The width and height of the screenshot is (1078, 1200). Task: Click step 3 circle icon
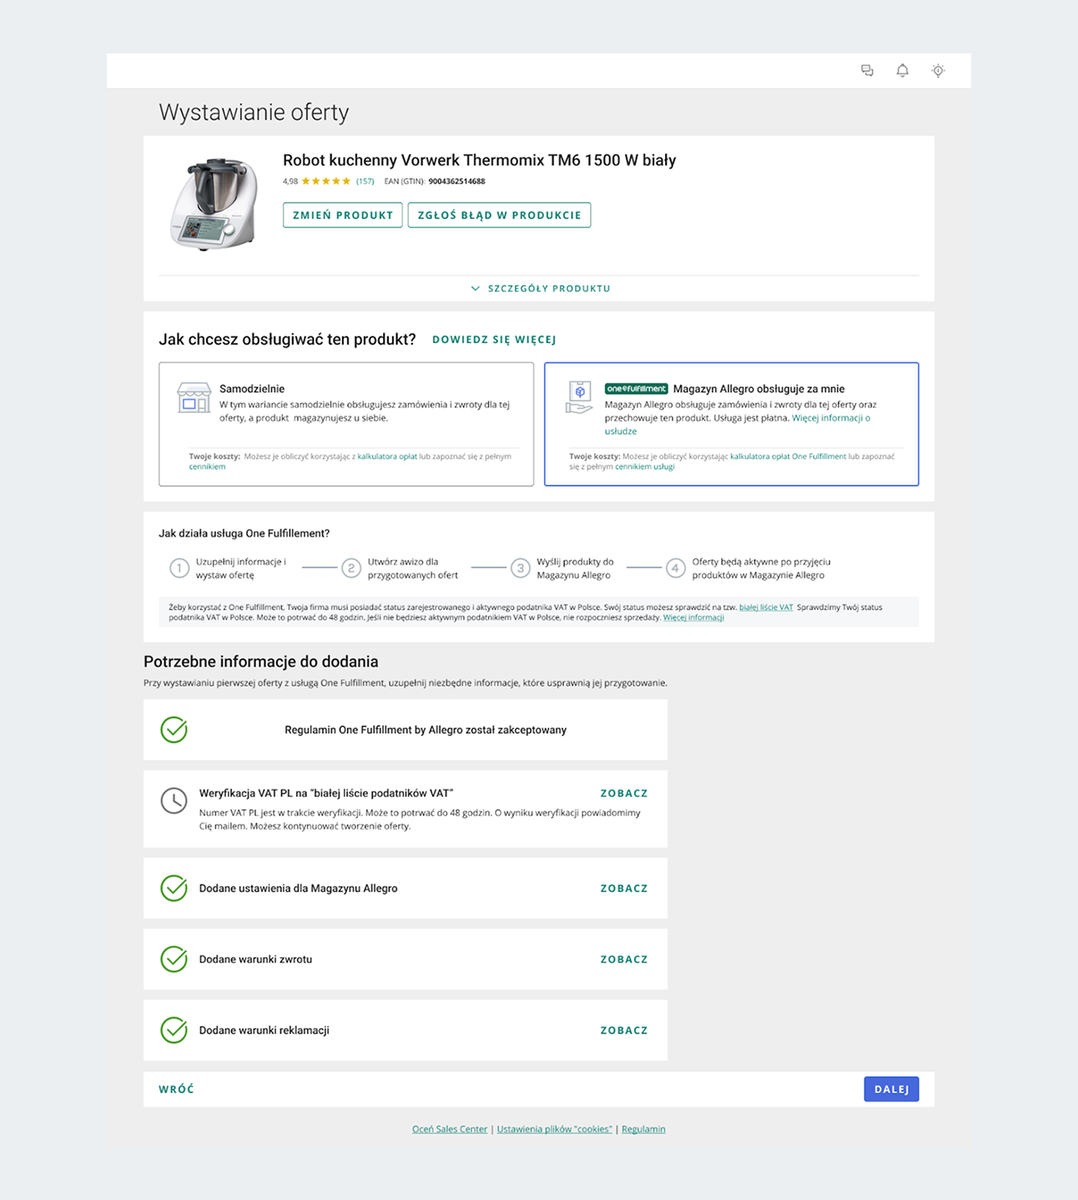click(520, 568)
